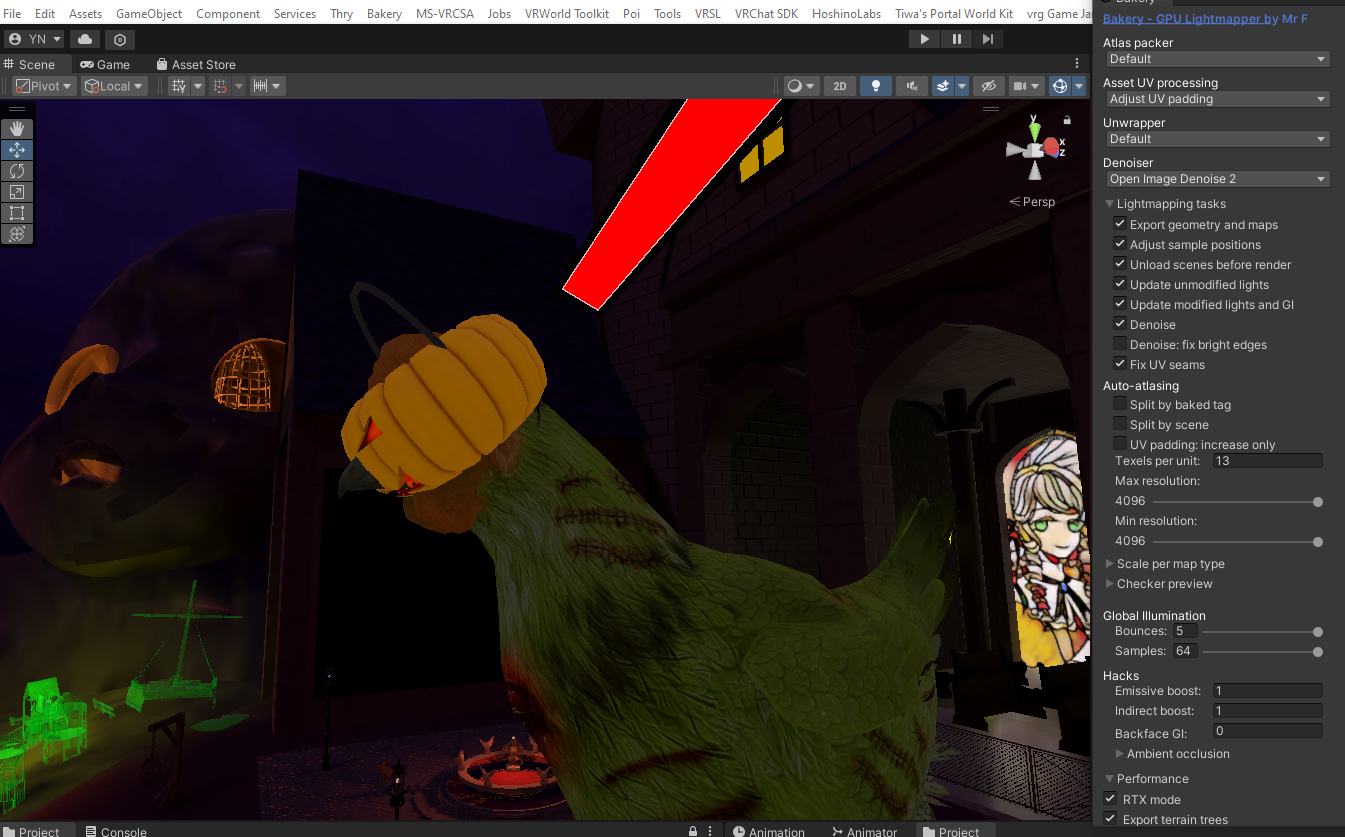This screenshot has width=1345, height=837.
Task: Toggle Fix UV seams checkbox
Action: tap(1120, 364)
